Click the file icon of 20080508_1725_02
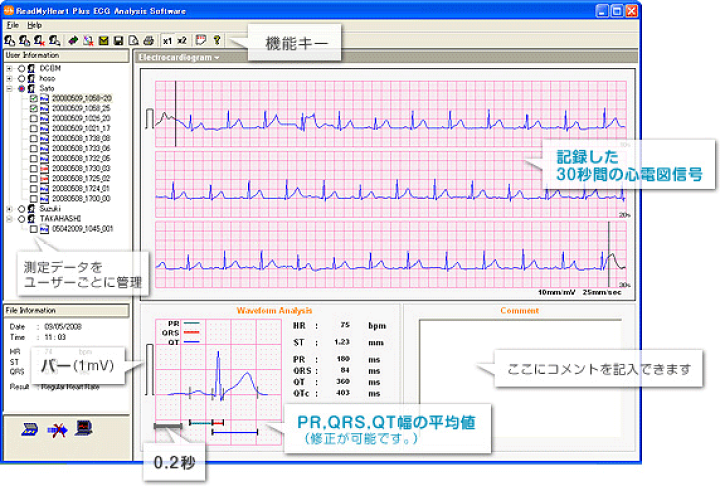The width and height of the screenshot is (720, 486). point(44,179)
